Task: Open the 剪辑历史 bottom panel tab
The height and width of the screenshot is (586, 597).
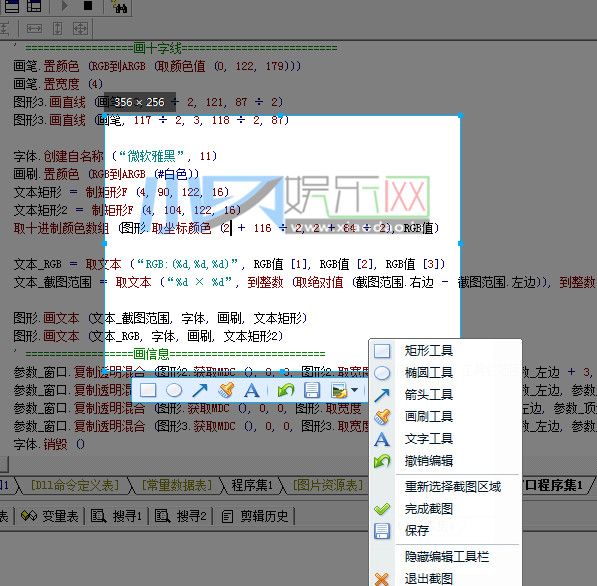Action: [x=255, y=516]
